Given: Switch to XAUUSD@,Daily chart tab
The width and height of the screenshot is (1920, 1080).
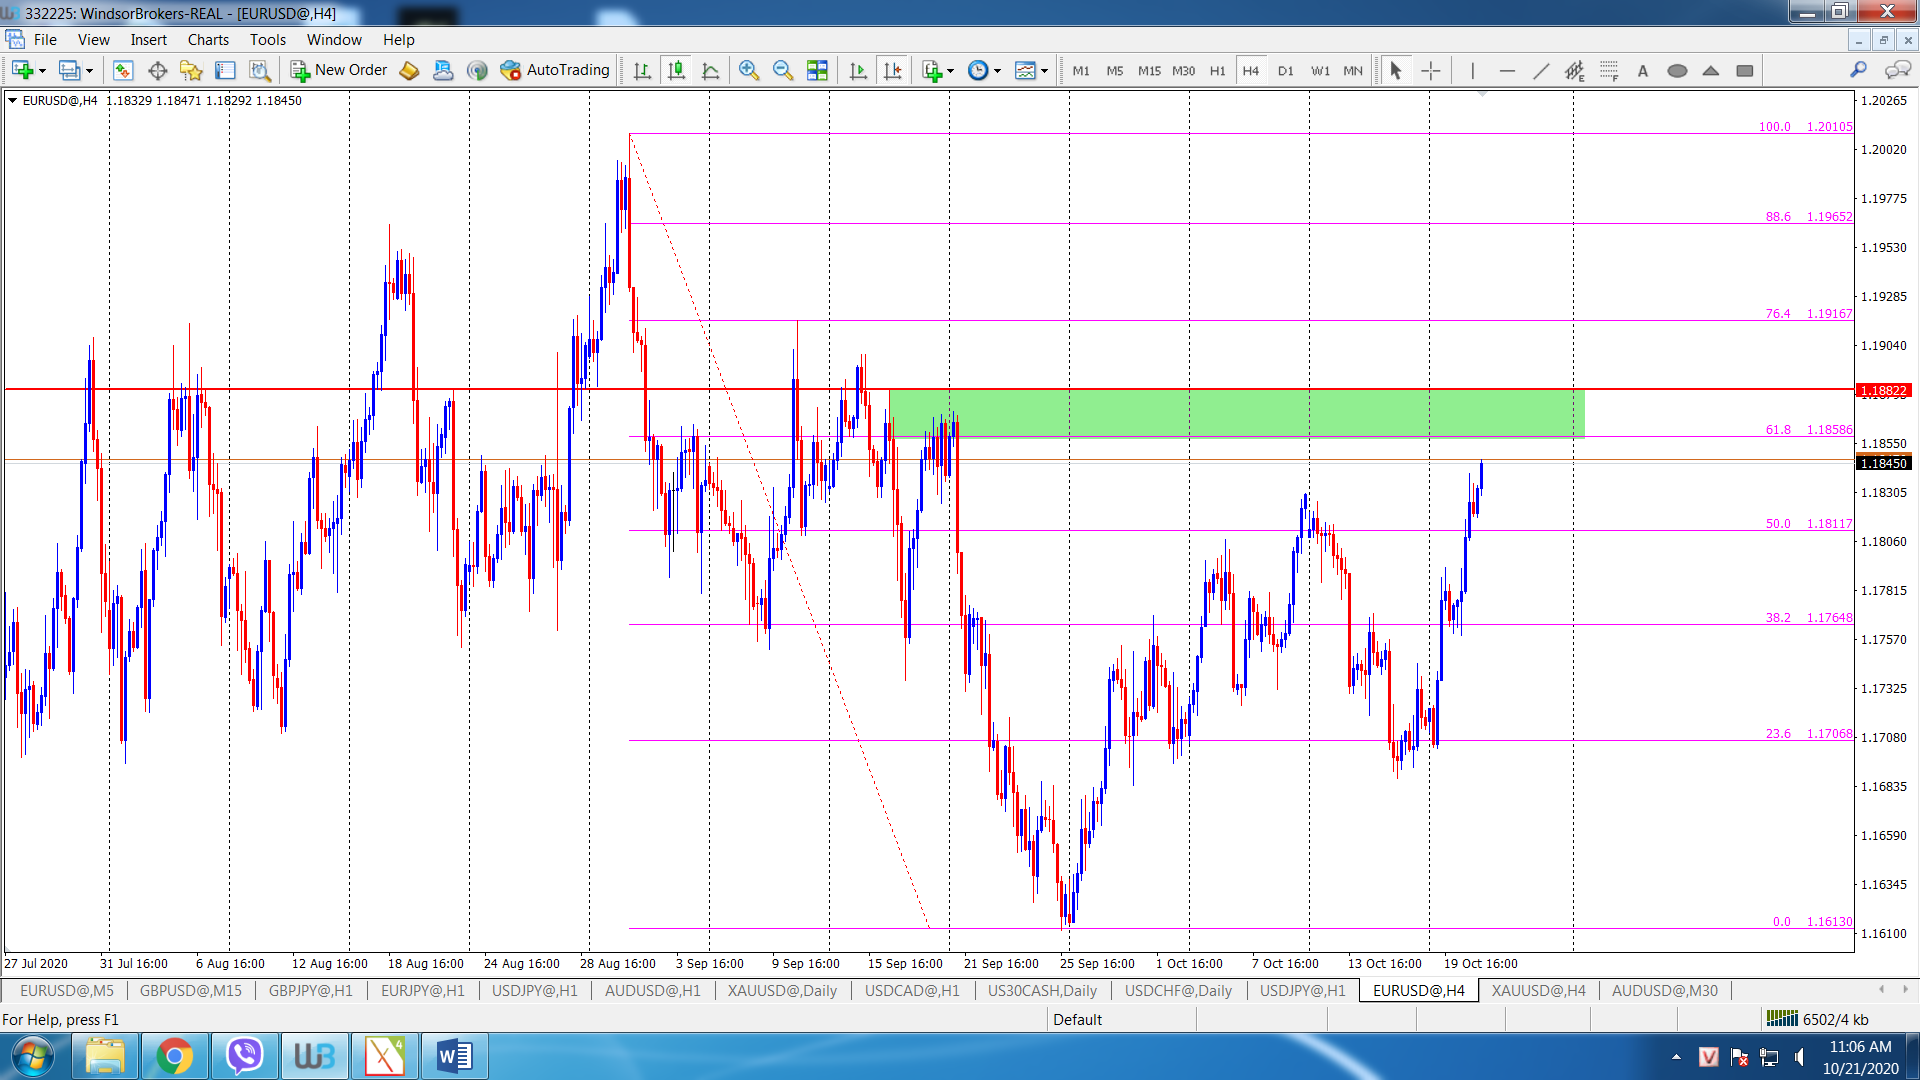Looking at the screenshot, I should pyautogui.click(x=782, y=990).
